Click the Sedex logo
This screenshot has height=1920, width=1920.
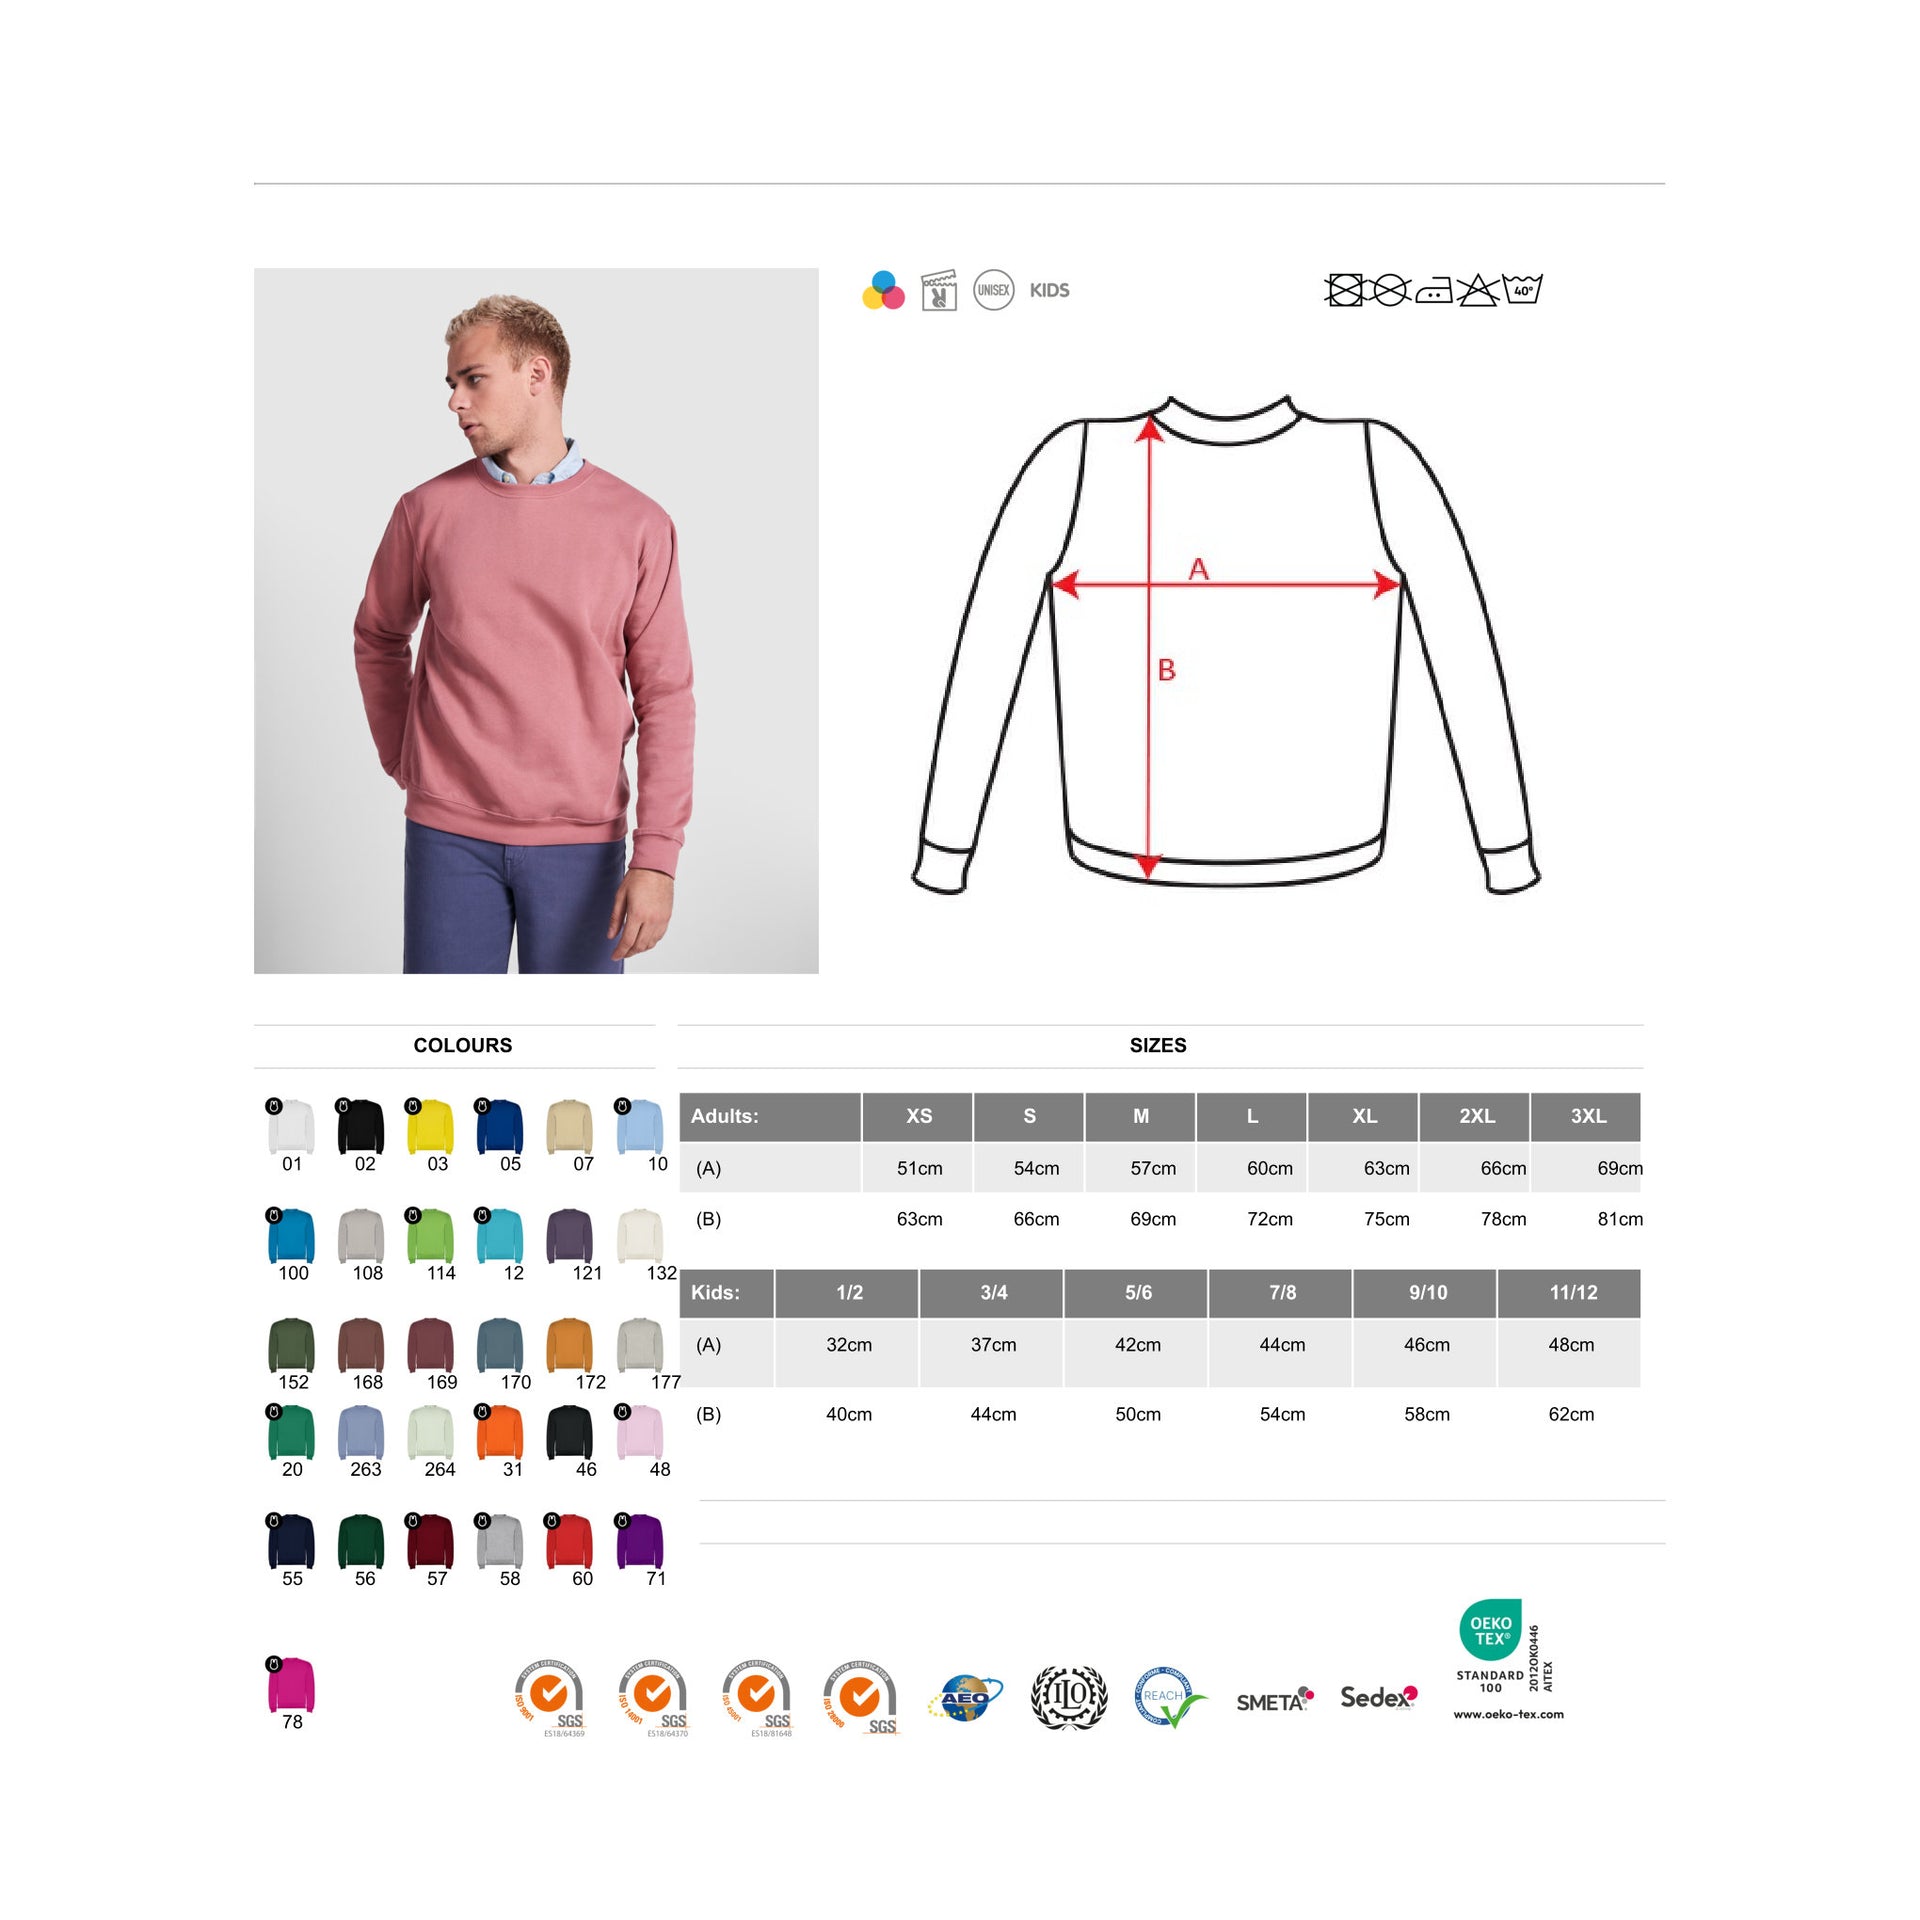[1379, 1697]
